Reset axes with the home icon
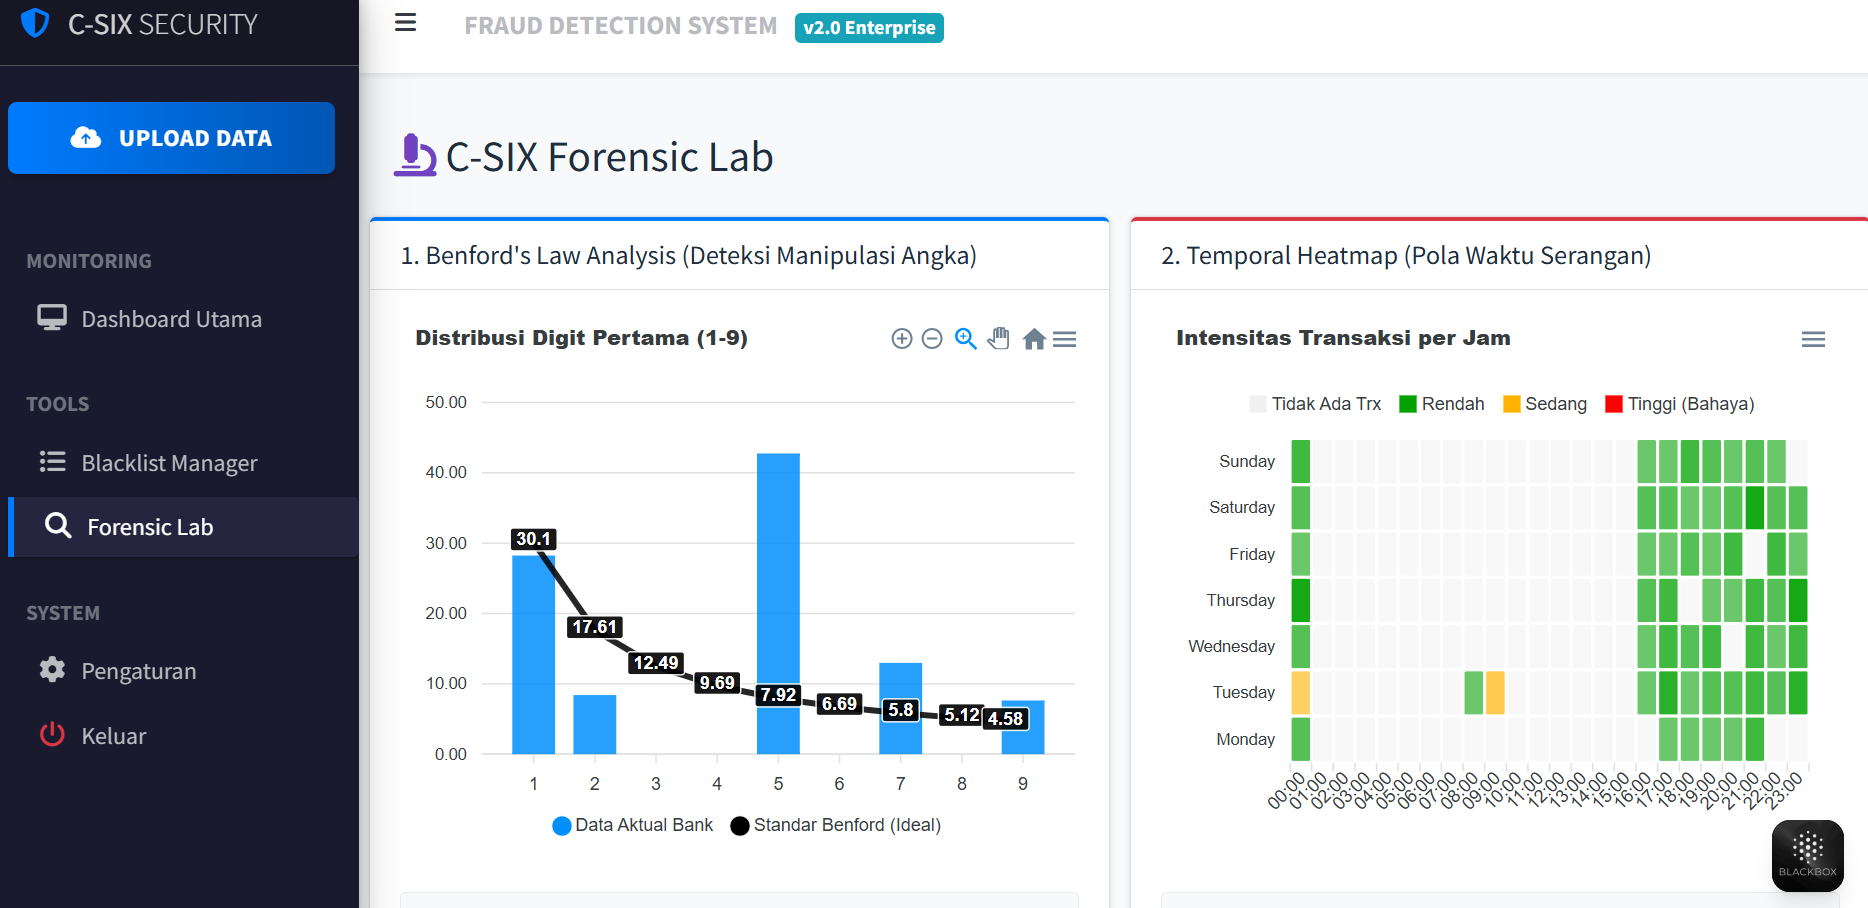Image resolution: width=1868 pixels, height=908 pixels. click(1033, 338)
